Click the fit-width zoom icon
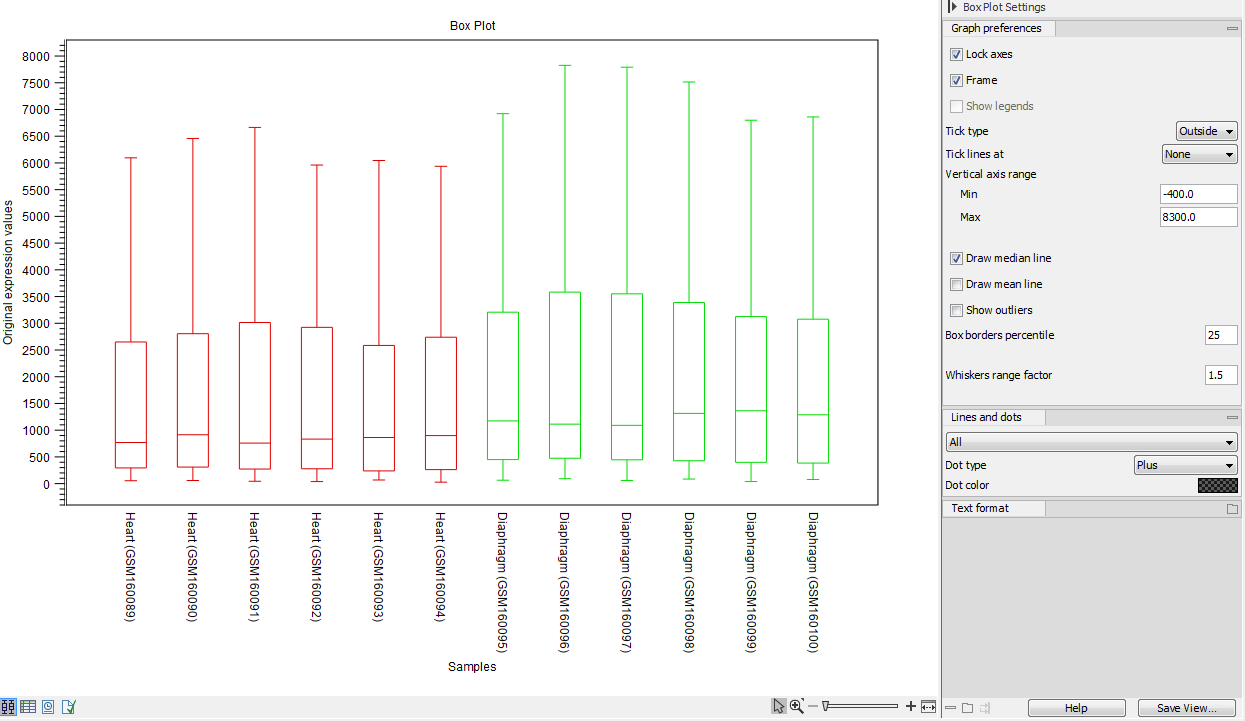 pyautogui.click(x=930, y=706)
